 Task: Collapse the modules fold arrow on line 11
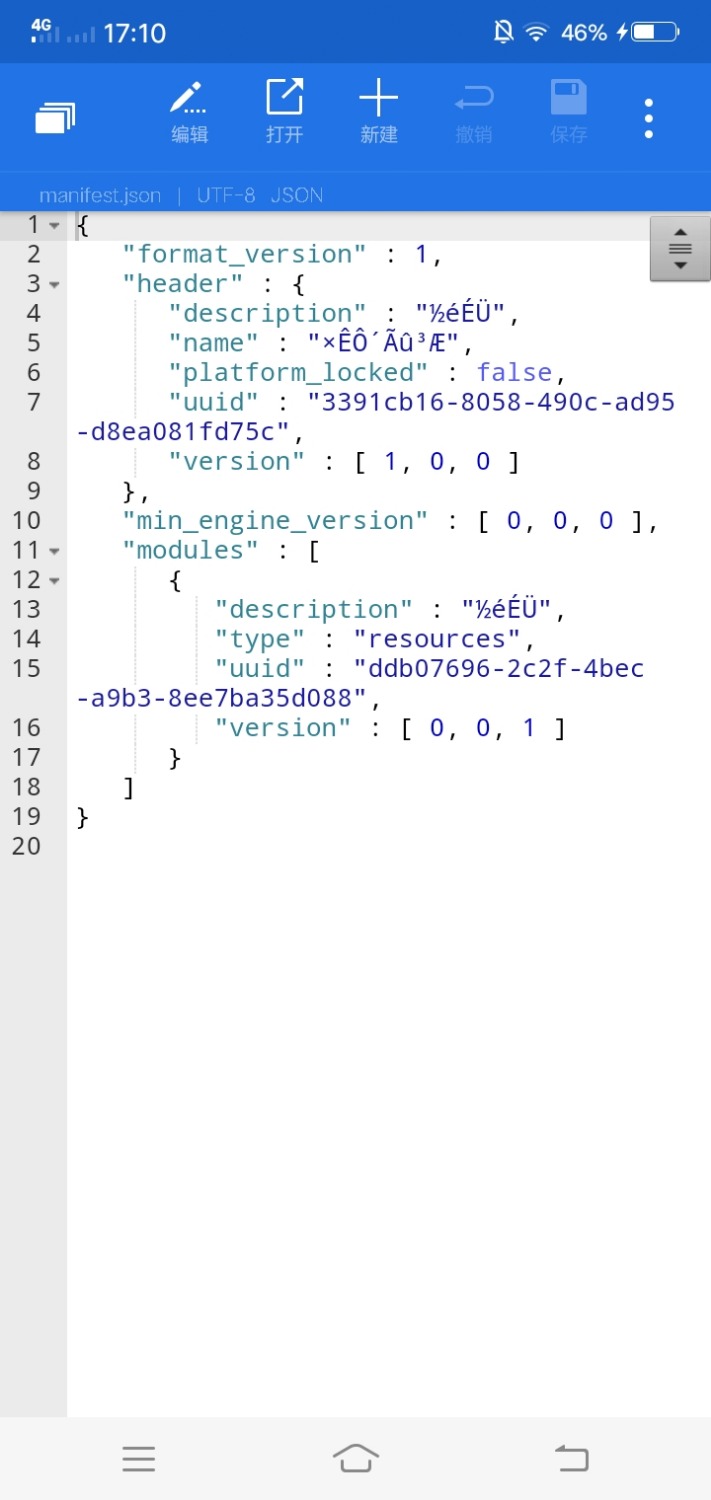pyautogui.click(x=54, y=552)
